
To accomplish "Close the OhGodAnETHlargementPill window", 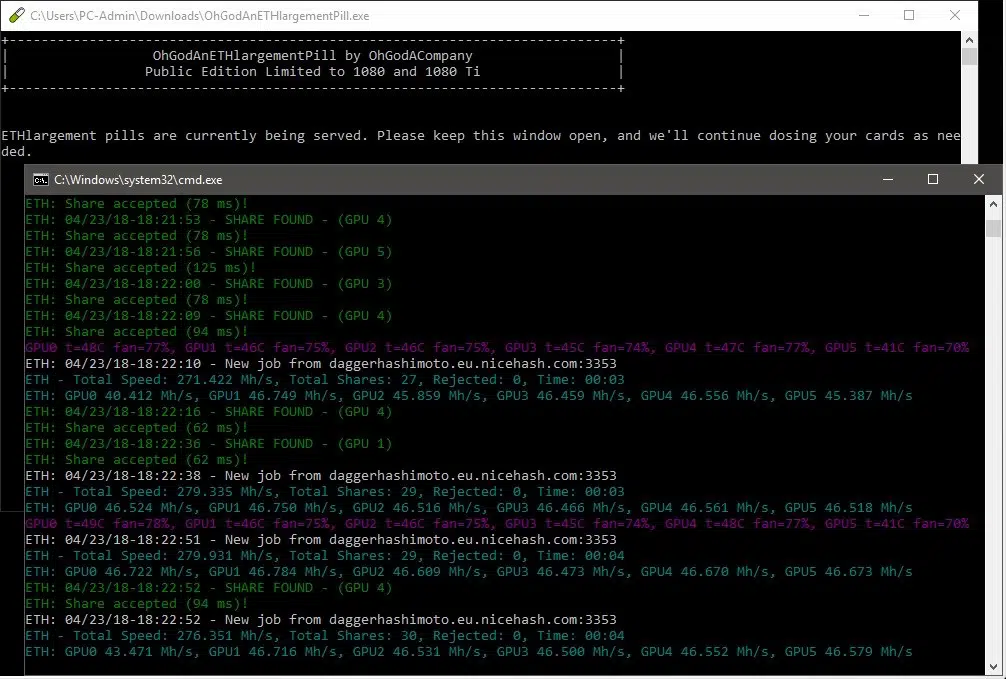I will coord(955,15).
